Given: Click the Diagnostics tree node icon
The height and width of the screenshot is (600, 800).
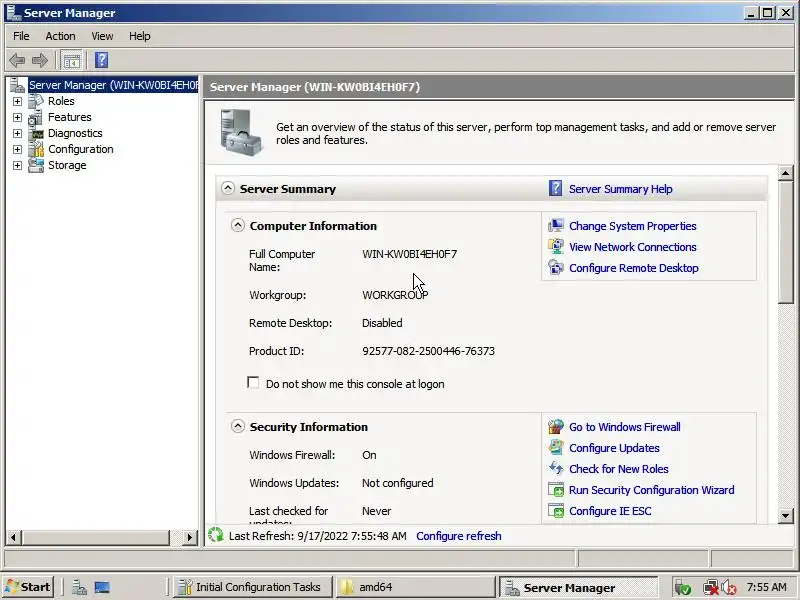Looking at the screenshot, I should (x=36, y=133).
